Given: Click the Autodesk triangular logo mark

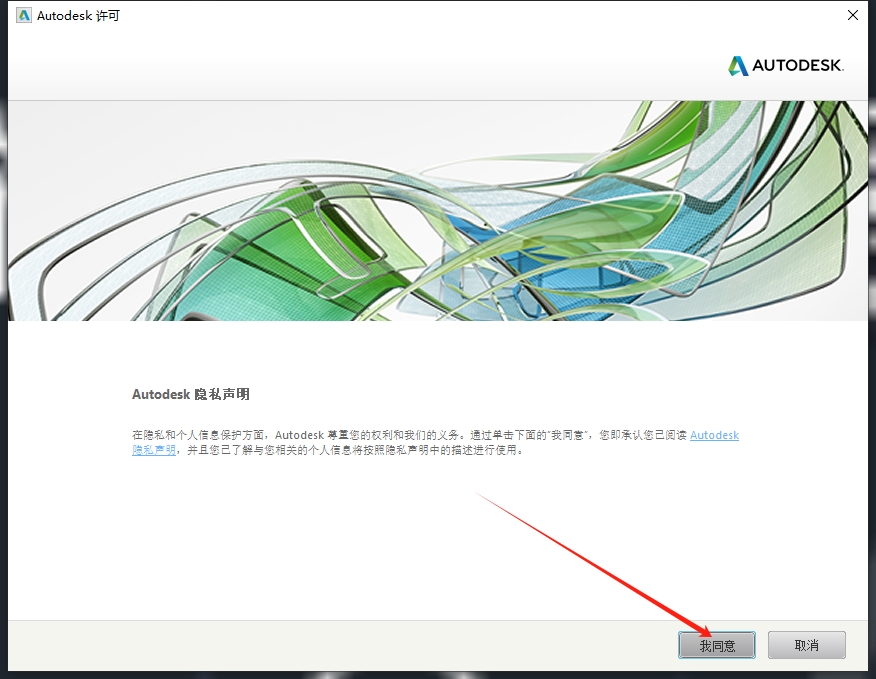Looking at the screenshot, I should (x=738, y=66).
